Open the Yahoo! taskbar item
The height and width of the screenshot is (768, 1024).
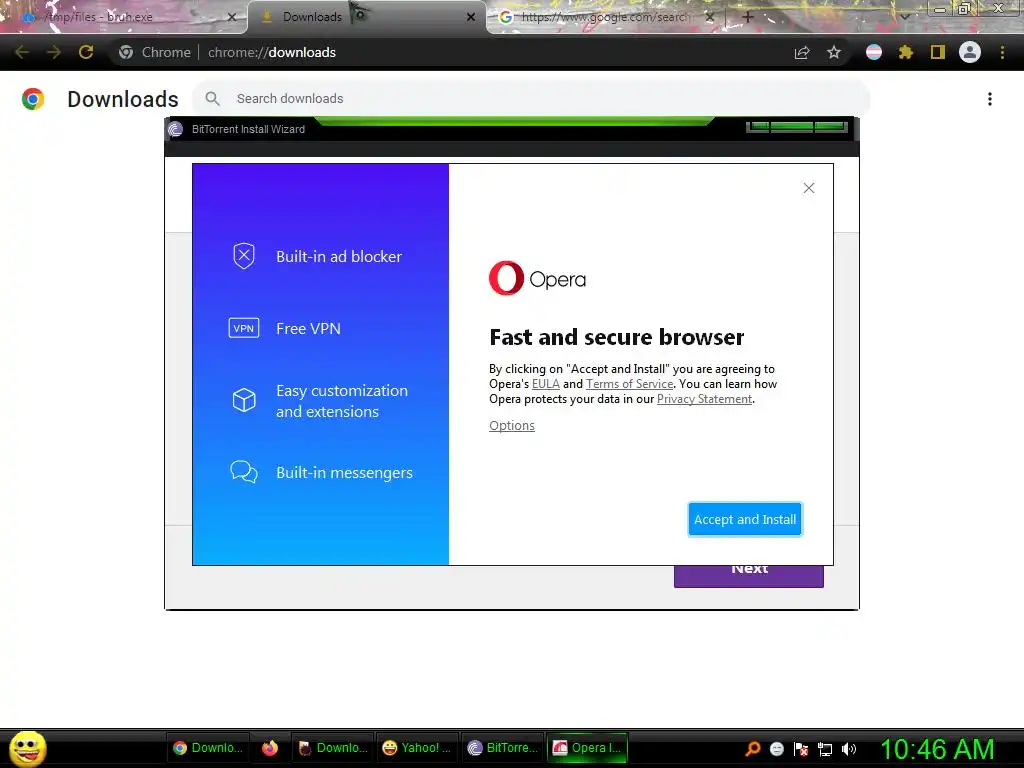point(417,748)
